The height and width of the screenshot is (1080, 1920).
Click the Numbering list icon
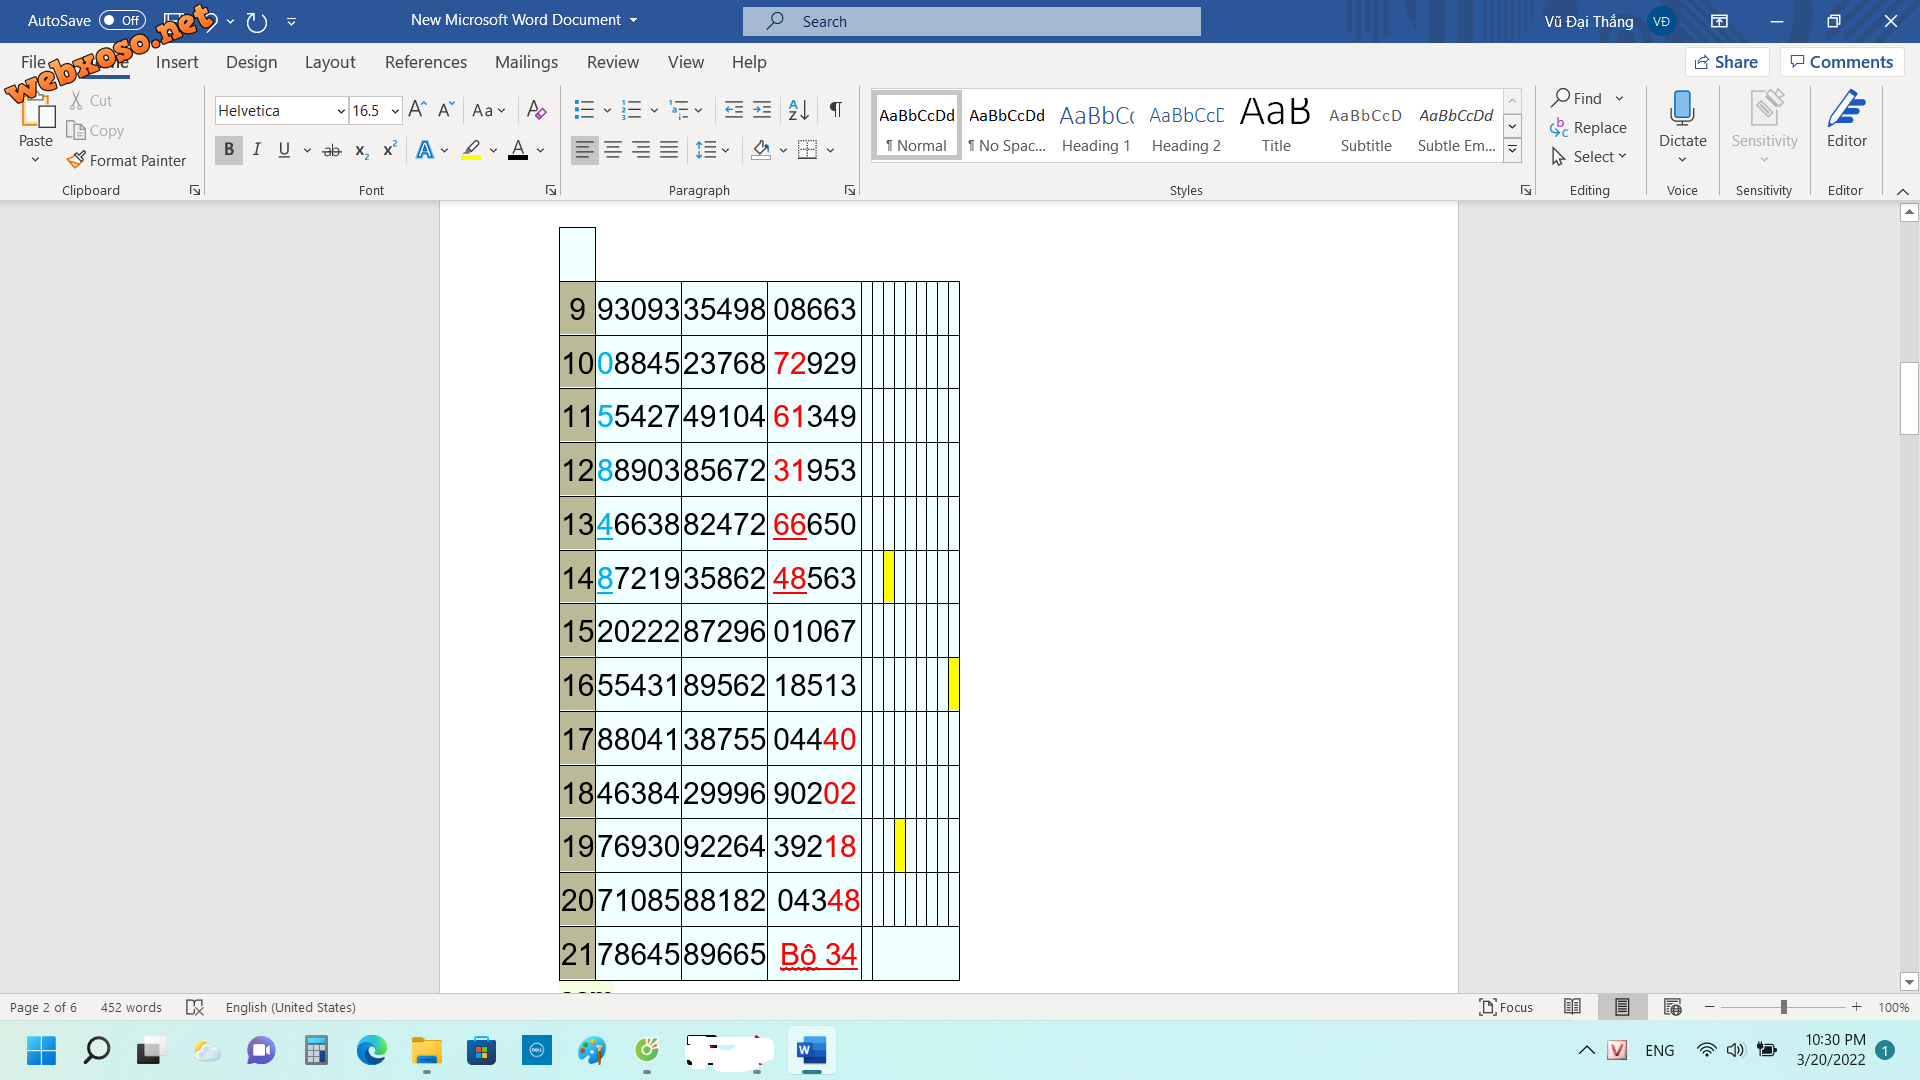631,110
